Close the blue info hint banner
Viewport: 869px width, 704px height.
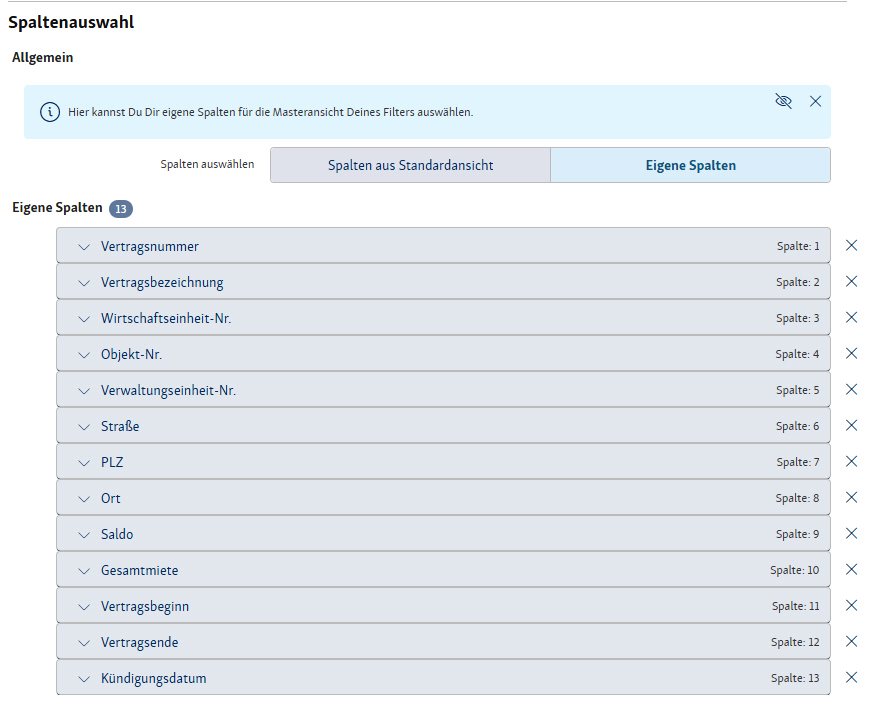pyautogui.click(x=815, y=101)
